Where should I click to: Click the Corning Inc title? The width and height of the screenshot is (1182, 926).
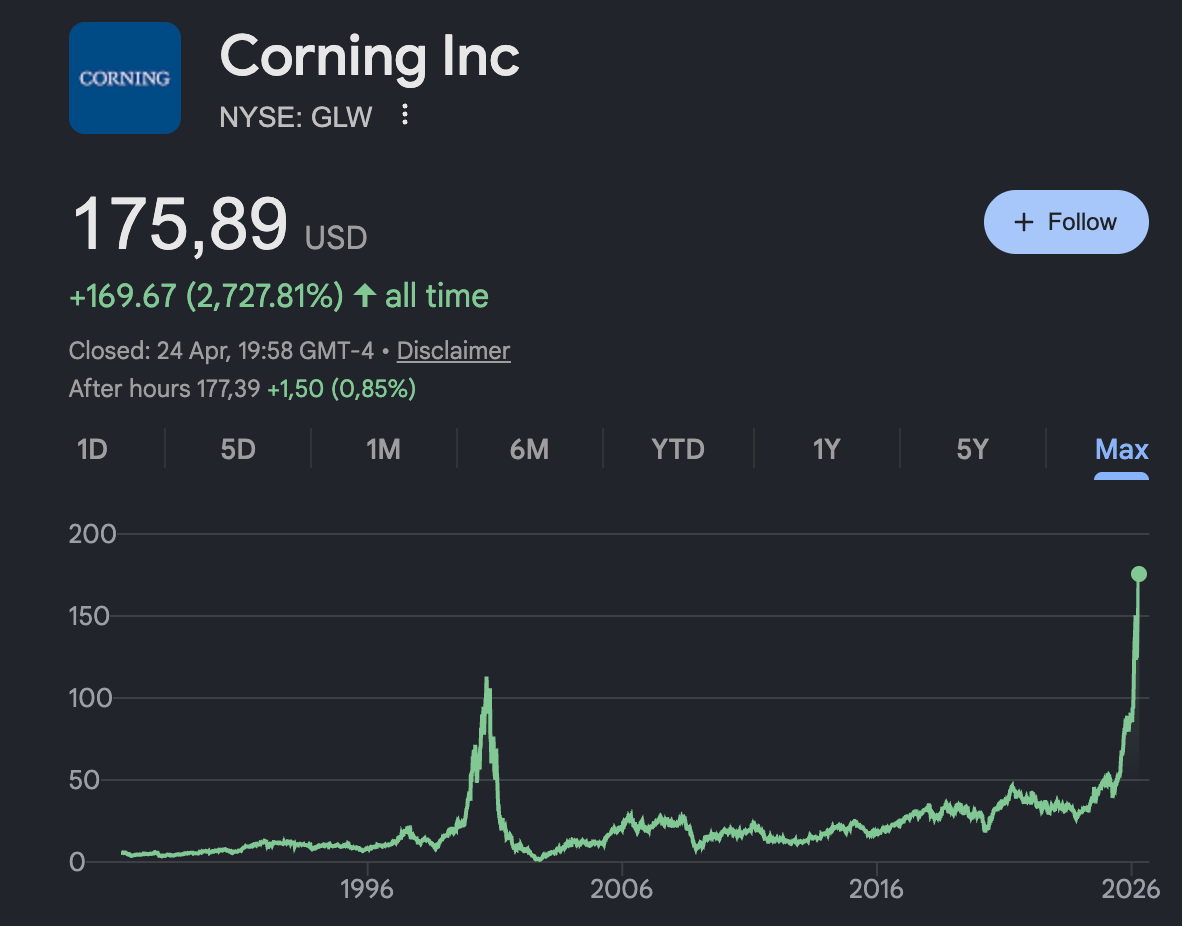(x=369, y=57)
